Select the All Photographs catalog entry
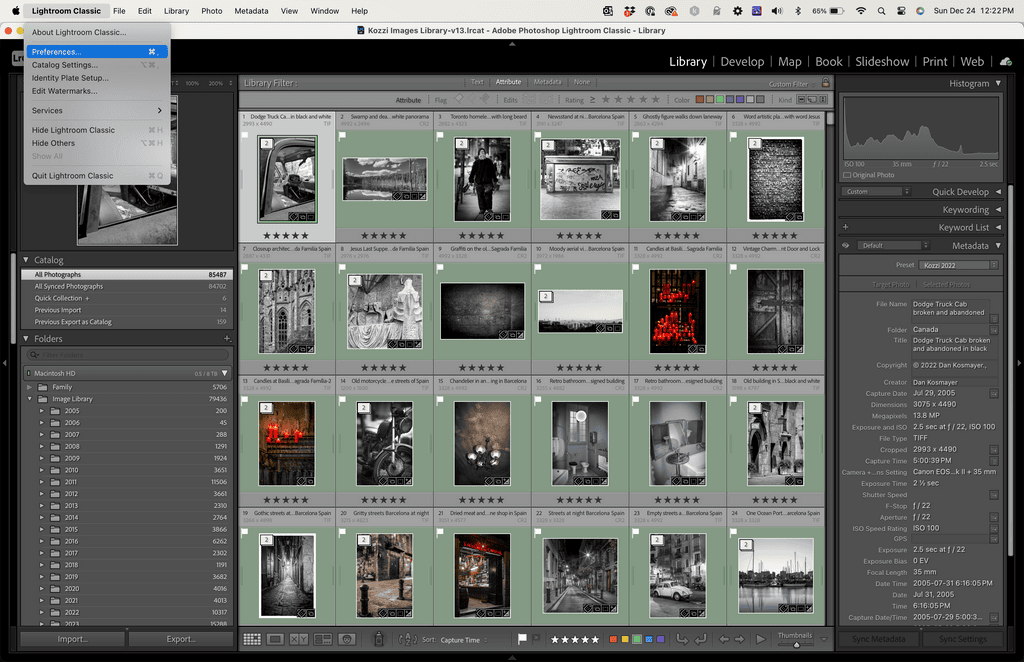Image resolution: width=1024 pixels, height=662 pixels. [x=127, y=275]
